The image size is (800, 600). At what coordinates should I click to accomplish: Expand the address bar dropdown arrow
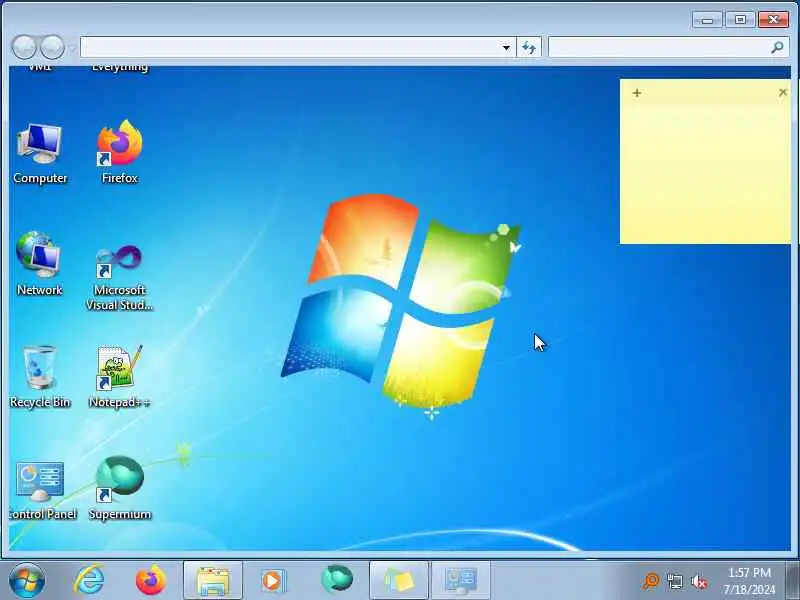tap(506, 48)
